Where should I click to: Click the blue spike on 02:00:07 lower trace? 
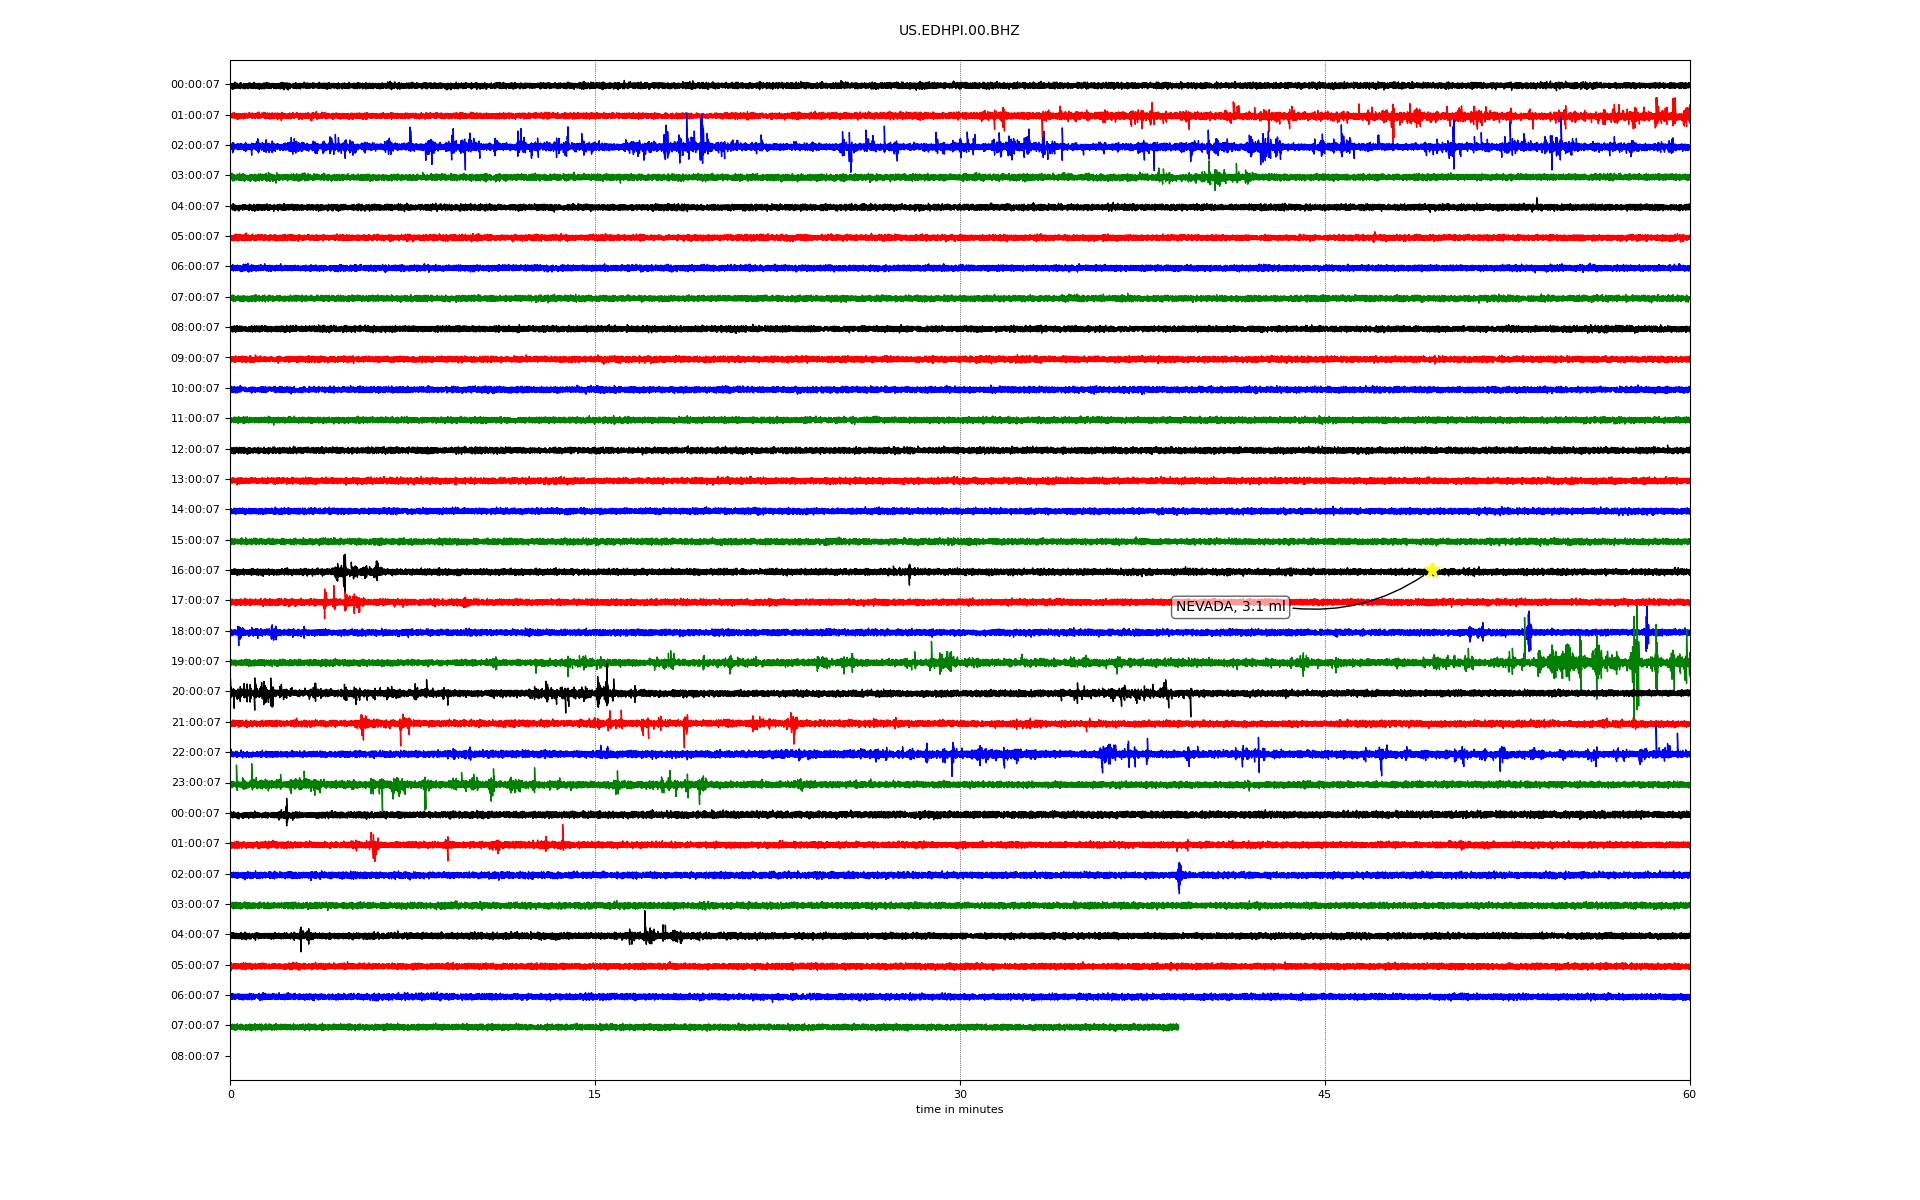pos(1179,877)
